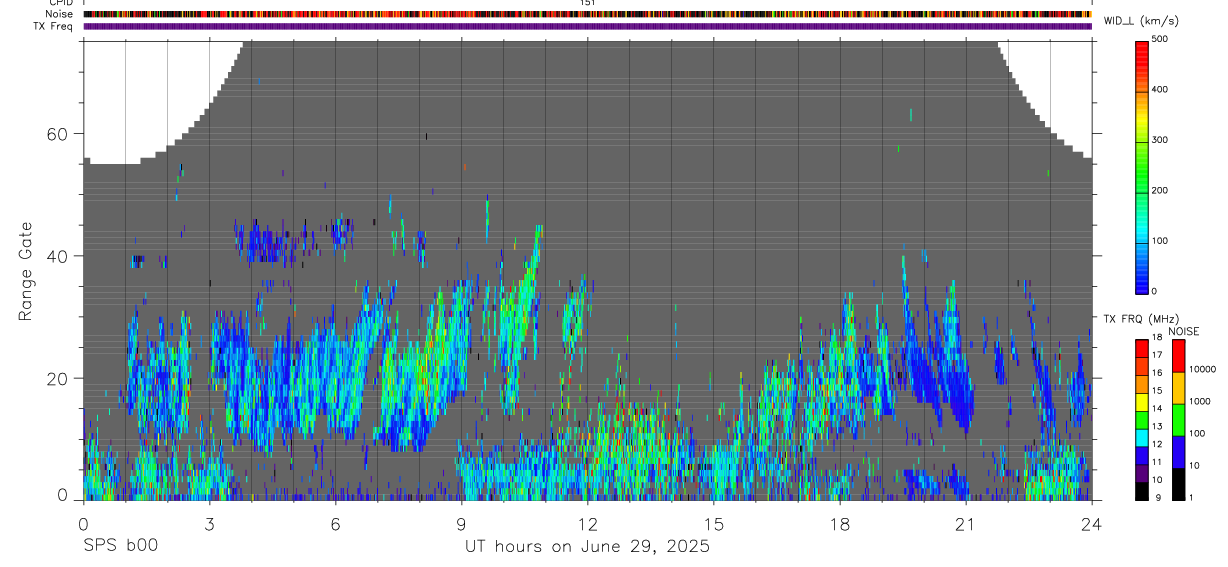Screen dimensions: 1228x567
Task: Click x-axis hour tick label '24'
Action: pyautogui.click(x=1091, y=524)
